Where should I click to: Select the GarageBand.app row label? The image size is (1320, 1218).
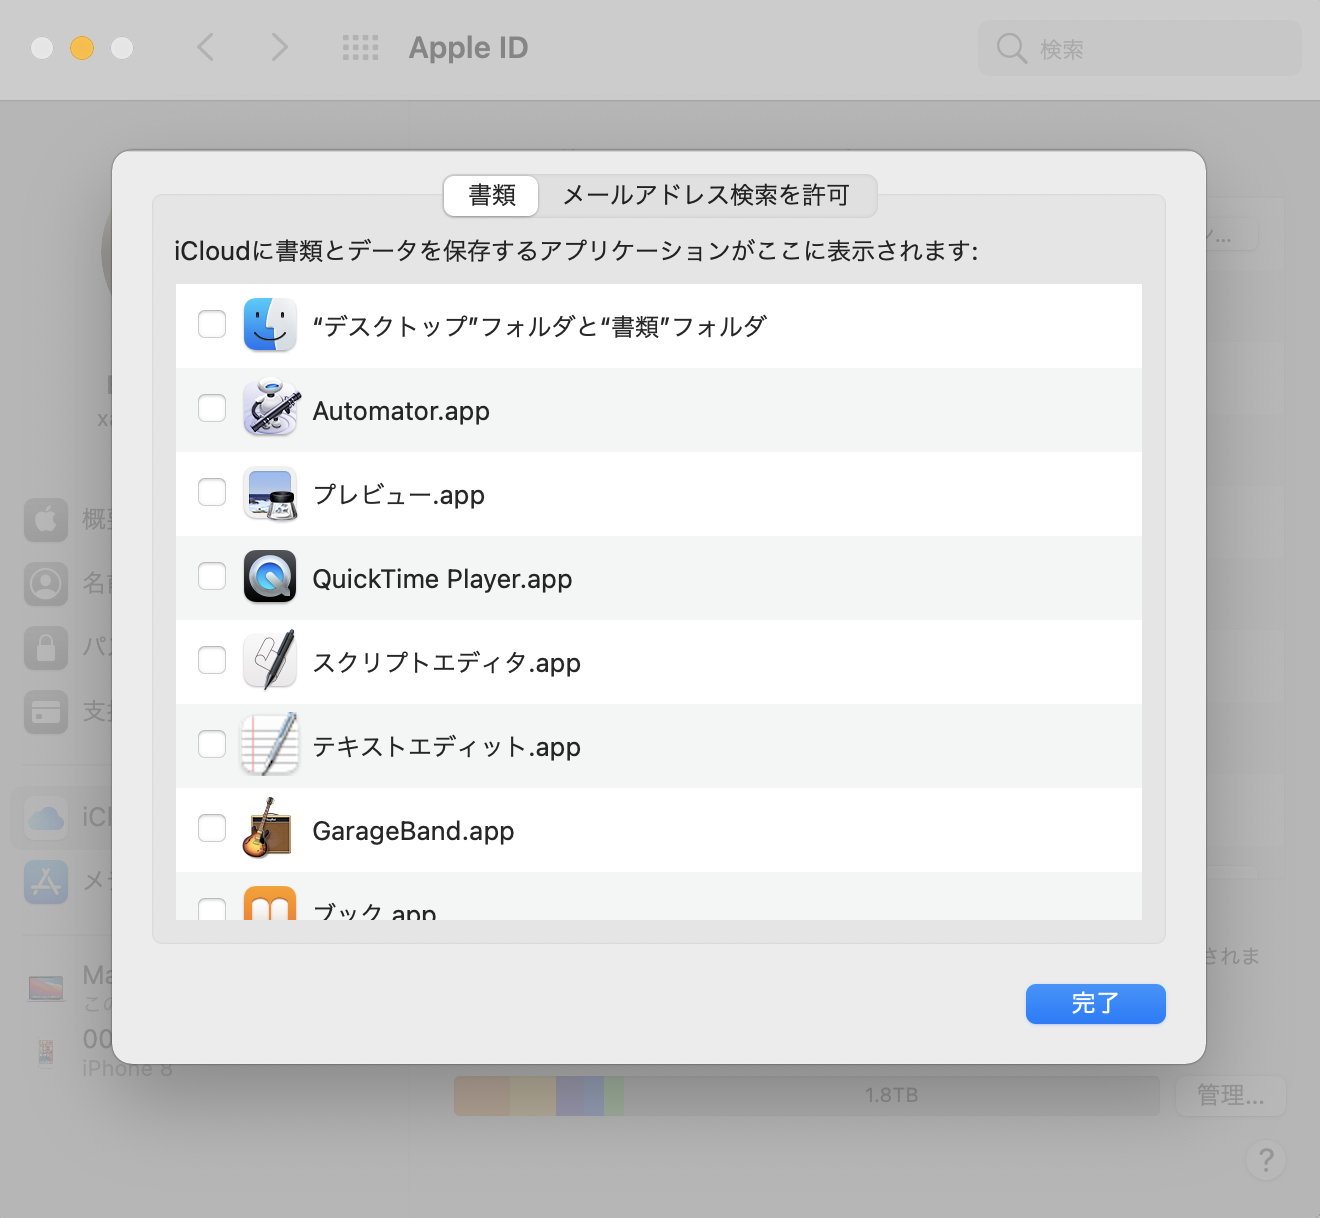[x=413, y=831]
